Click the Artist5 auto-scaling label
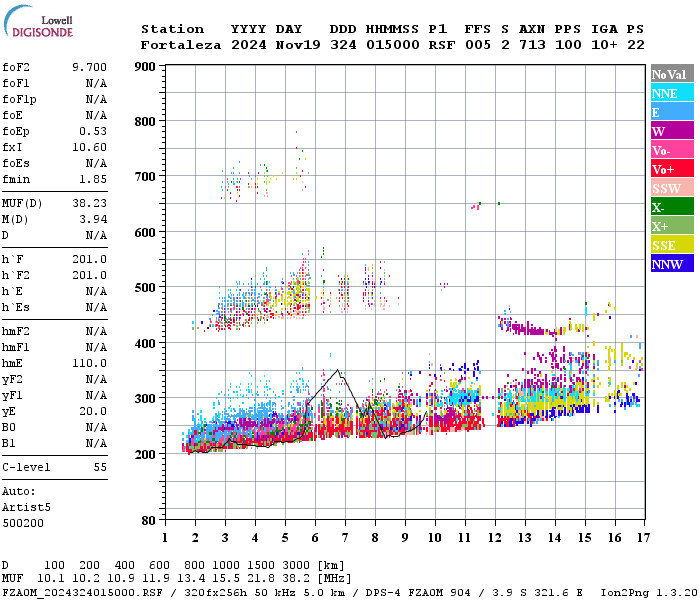700x600 pixels. [26, 508]
